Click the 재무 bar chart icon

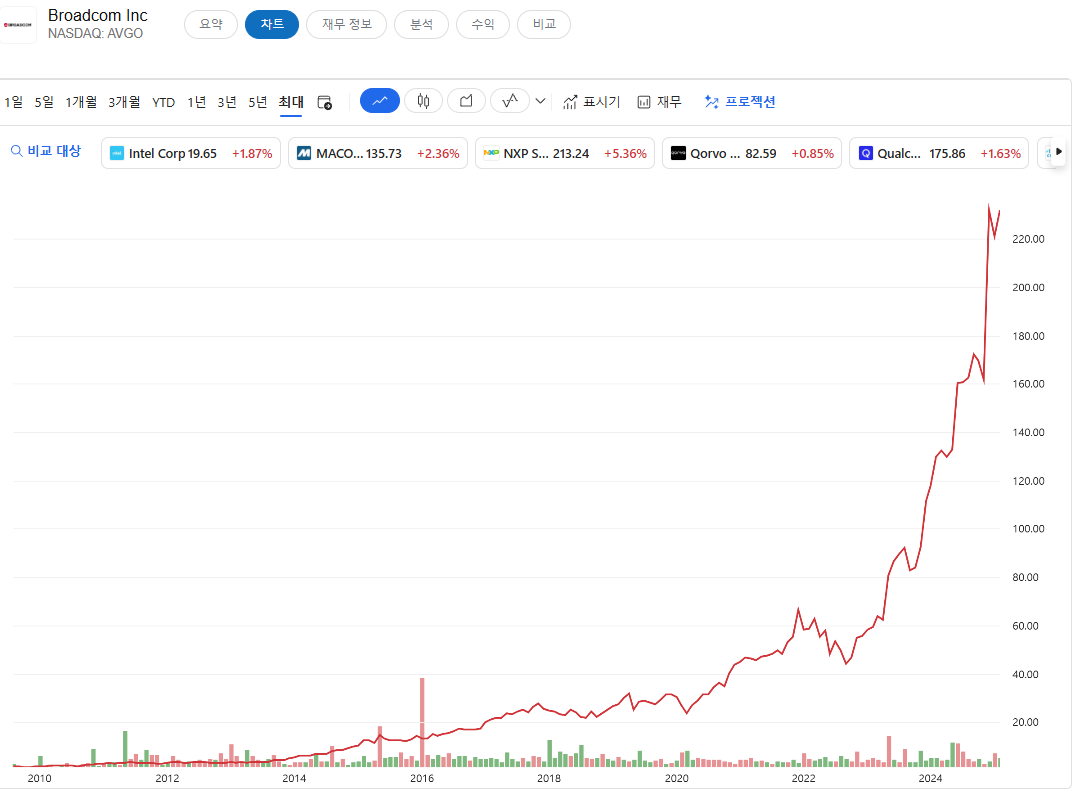[x=644, y=102]
